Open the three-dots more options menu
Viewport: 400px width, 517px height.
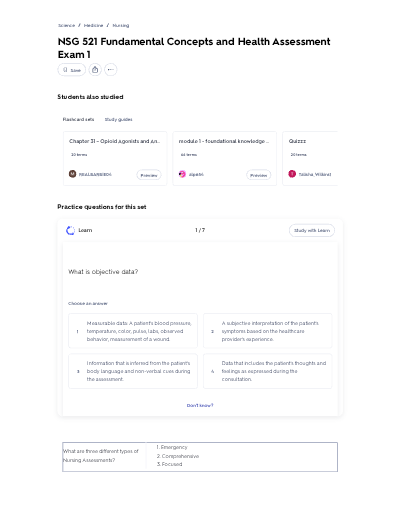111,70
